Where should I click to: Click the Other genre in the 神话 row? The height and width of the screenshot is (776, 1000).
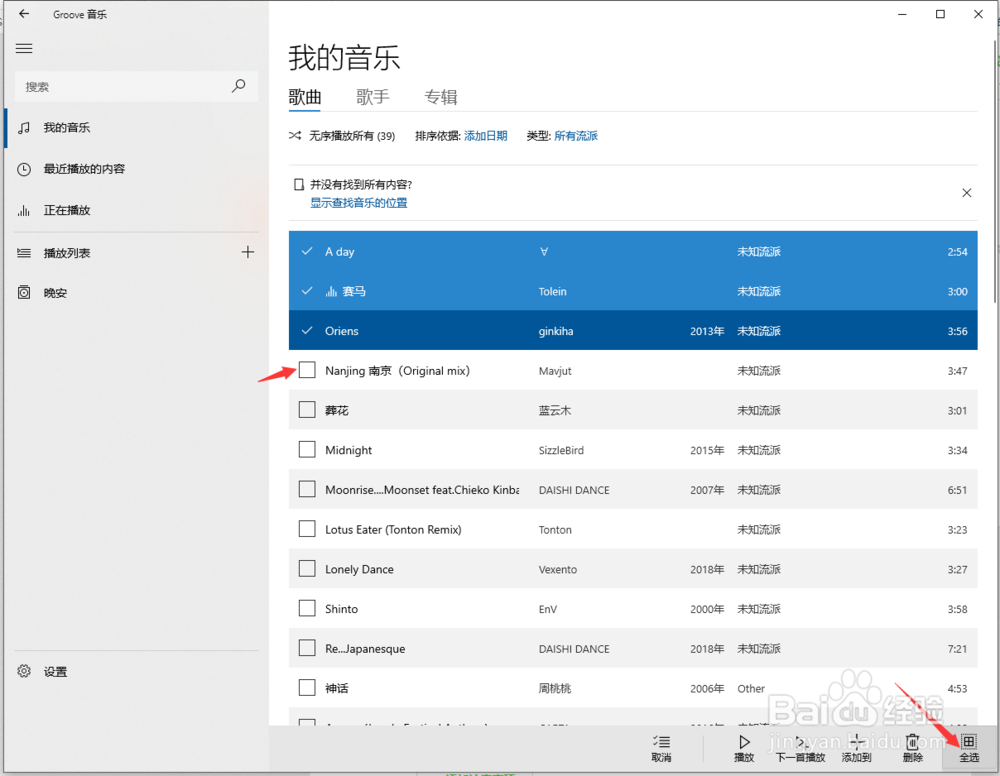[x=751, y=689]
